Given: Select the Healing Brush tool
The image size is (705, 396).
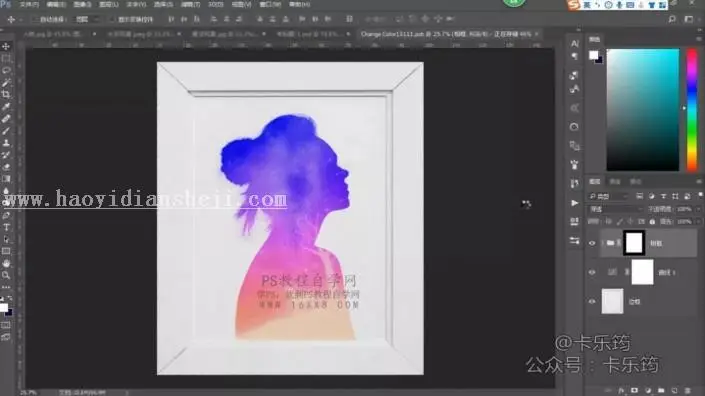Looking at the screenshot, I should (6, 119).
